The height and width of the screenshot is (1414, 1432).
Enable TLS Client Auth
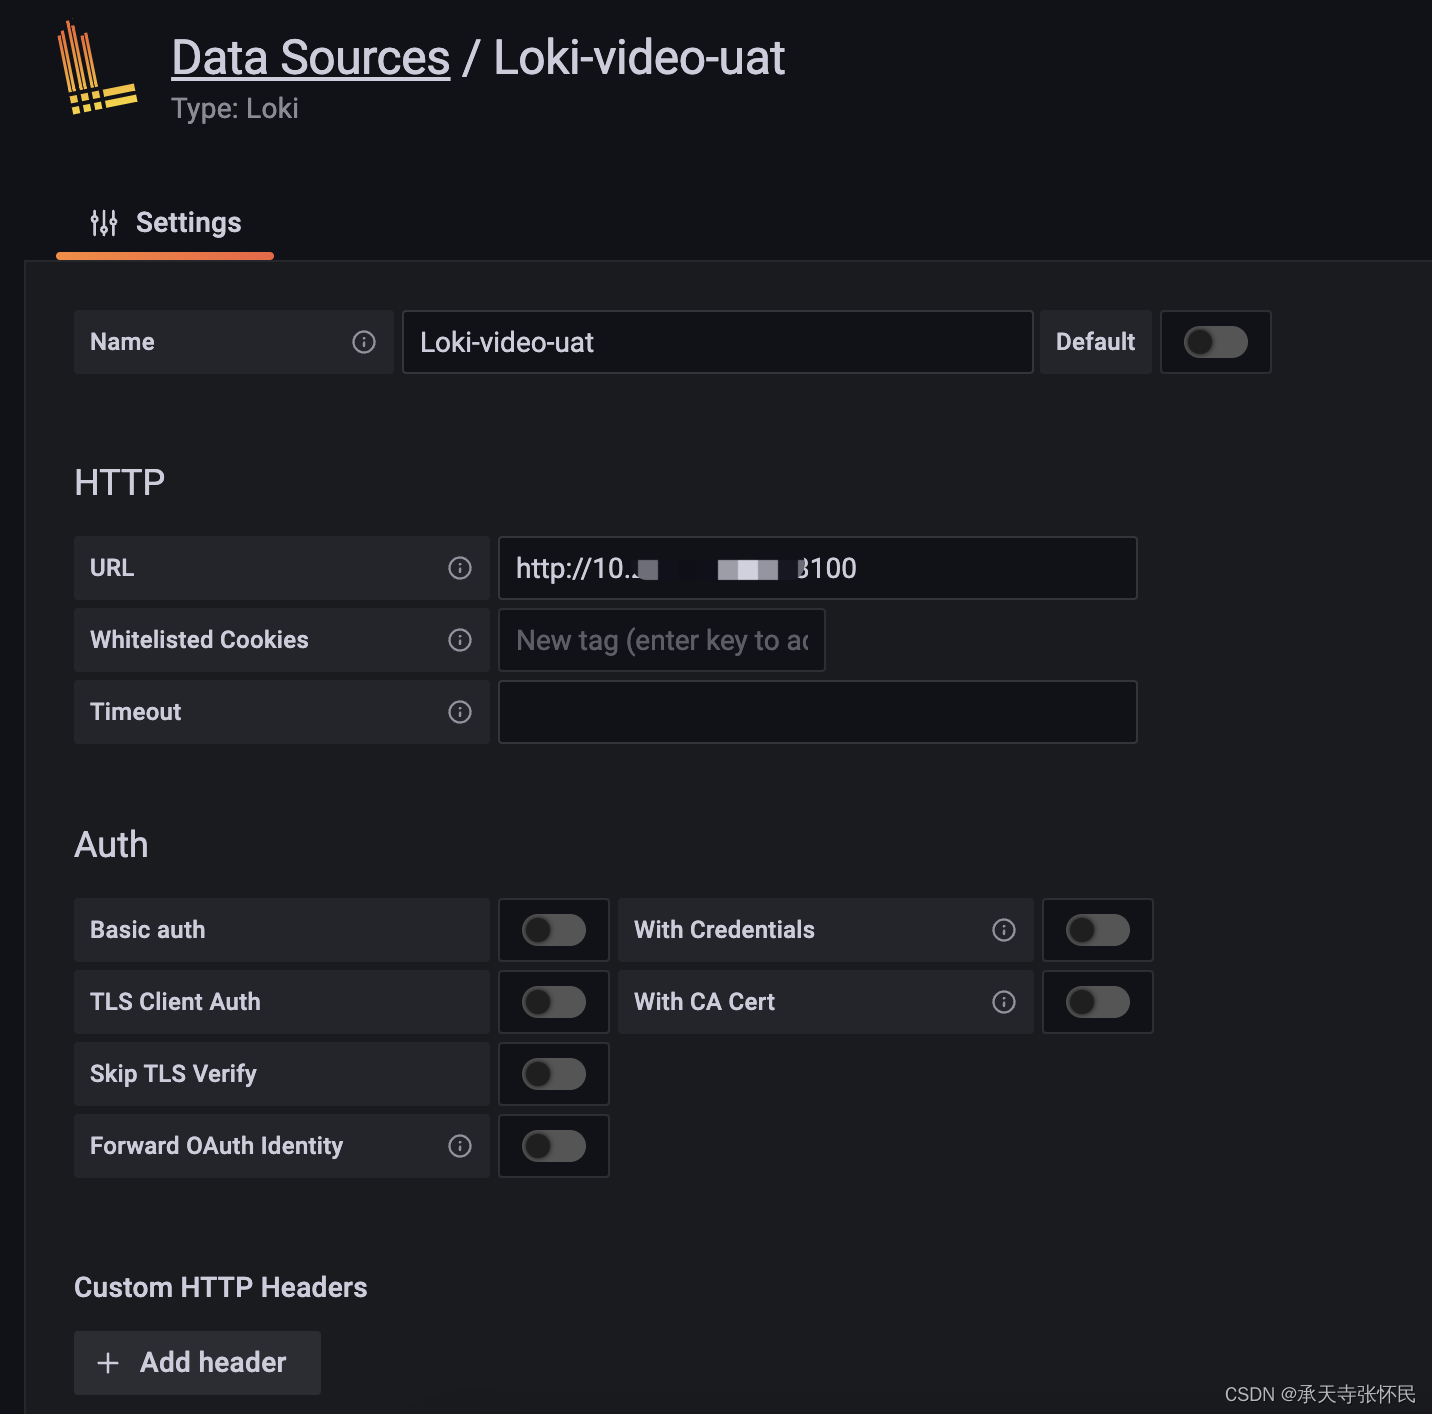click(553, 1002)
